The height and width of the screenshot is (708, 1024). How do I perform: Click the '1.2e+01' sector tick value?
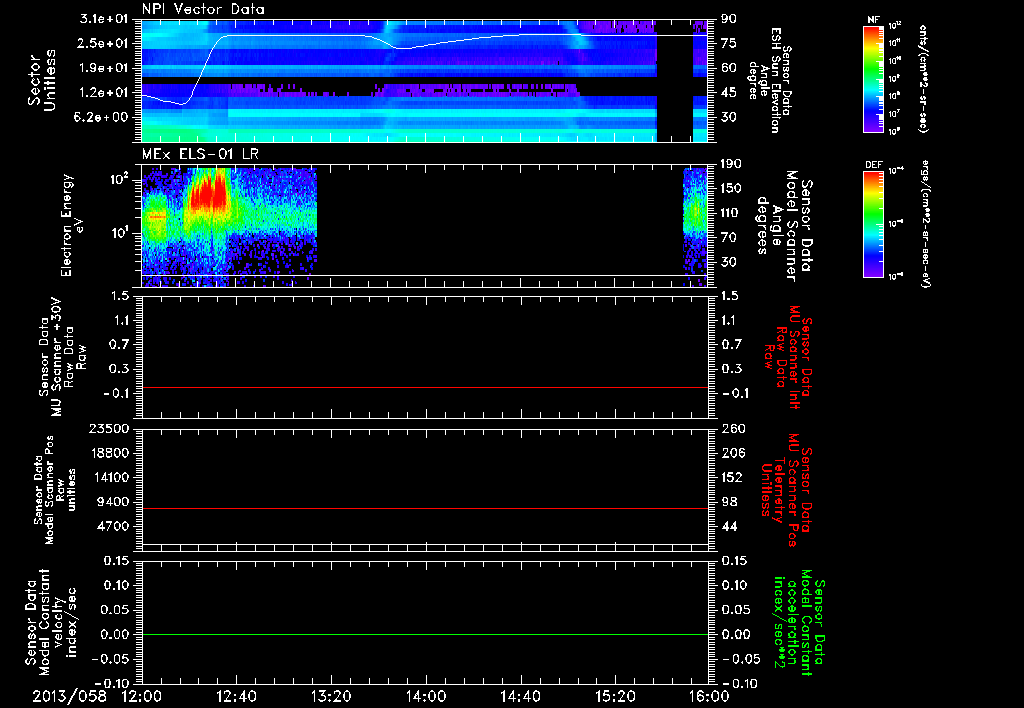coord(105,93)
